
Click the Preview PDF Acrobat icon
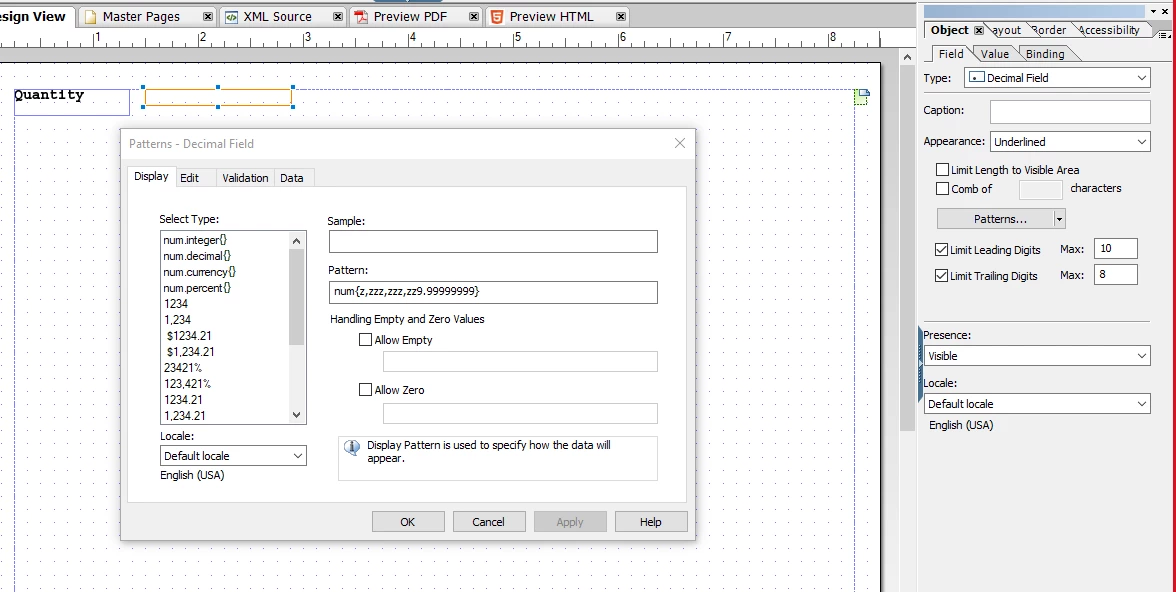362,17
